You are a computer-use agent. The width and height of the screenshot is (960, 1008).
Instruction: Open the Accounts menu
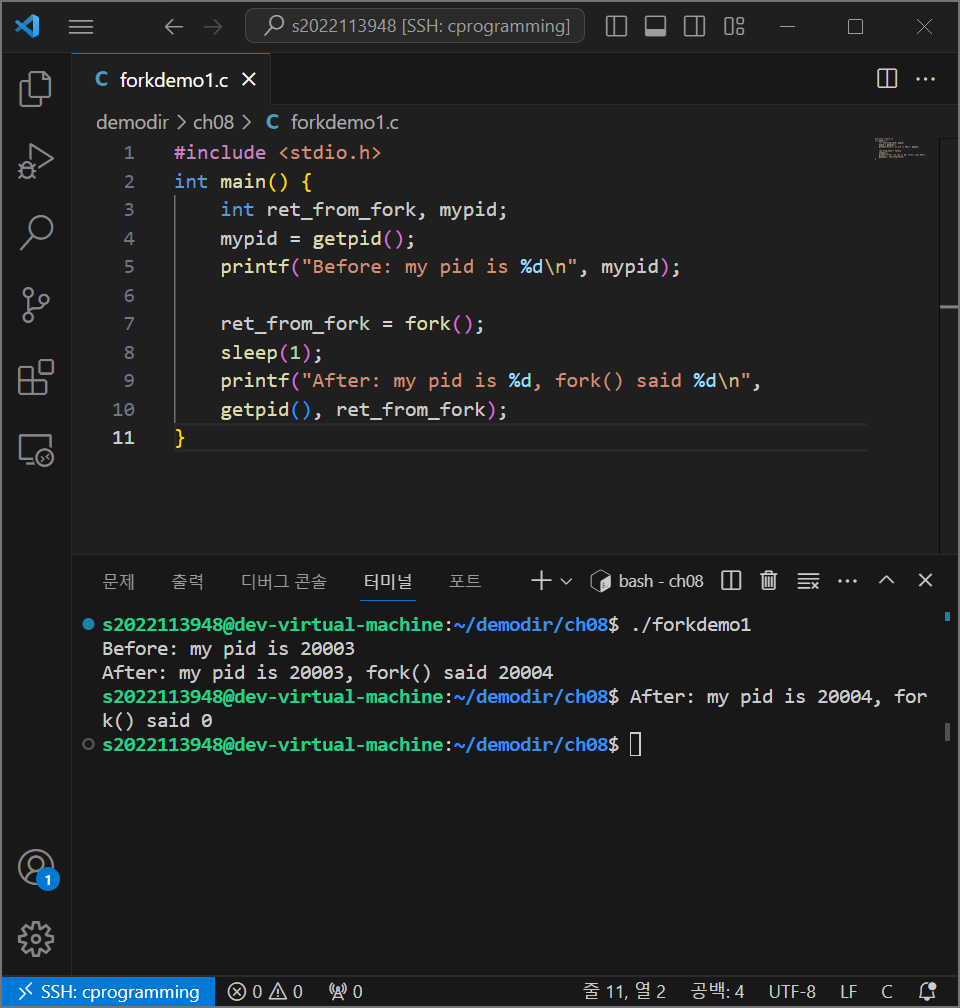pyautogui.click(x=35, y=867)
